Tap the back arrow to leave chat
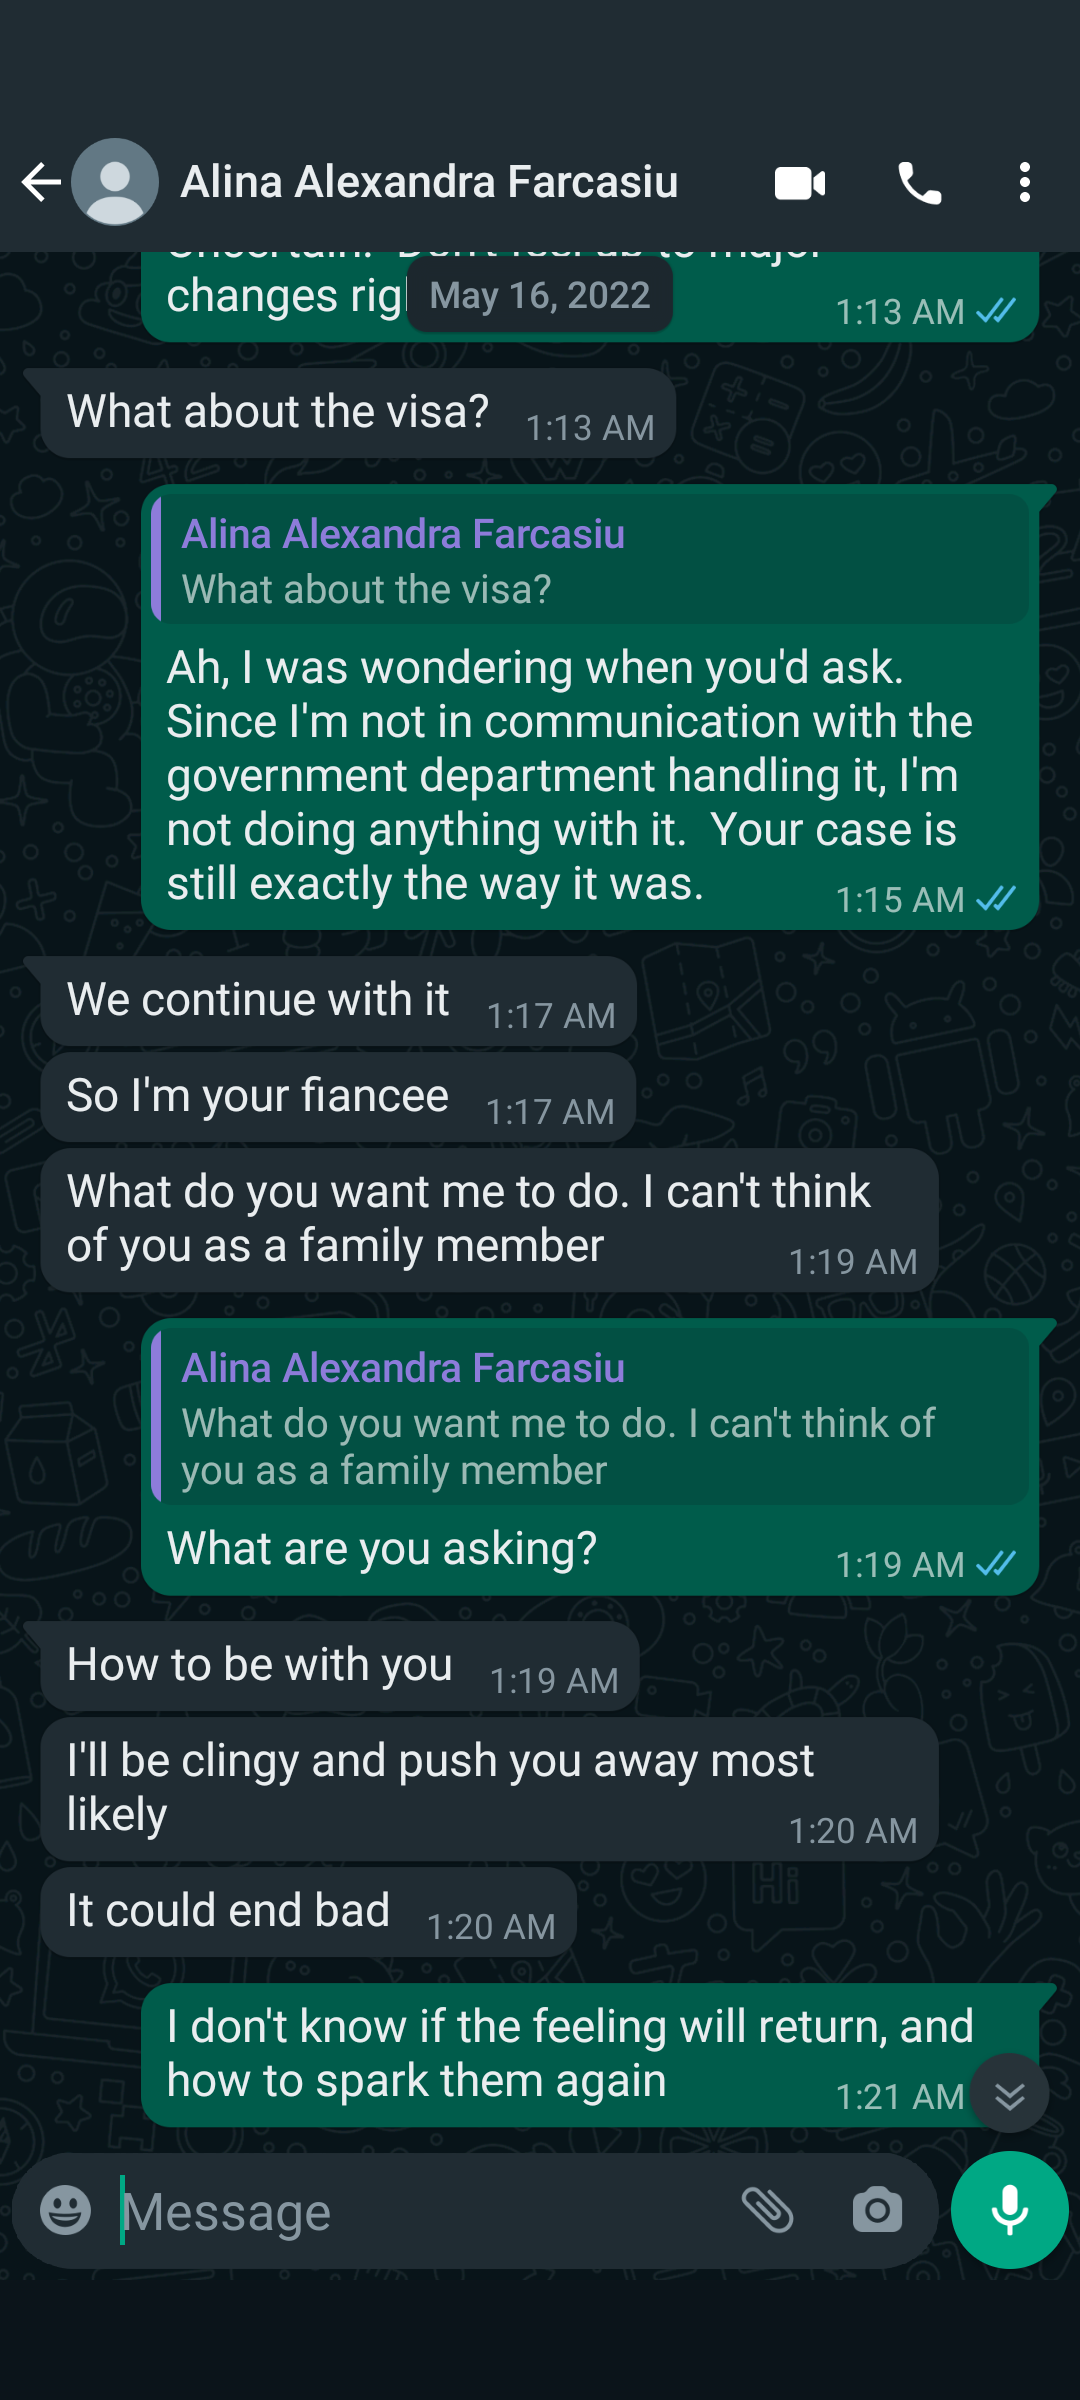This screenshot has height=2400, width=1080. click(x=41, y=182)
